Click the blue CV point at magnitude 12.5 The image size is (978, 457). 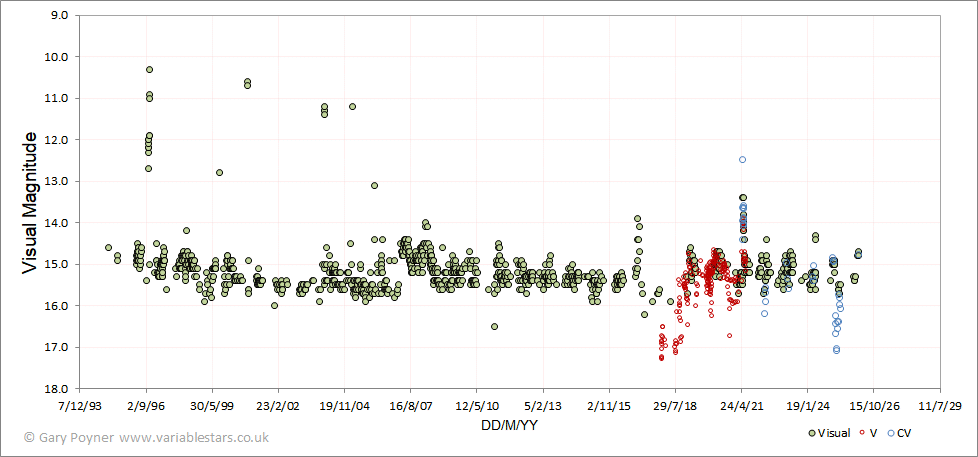(742, 160)
